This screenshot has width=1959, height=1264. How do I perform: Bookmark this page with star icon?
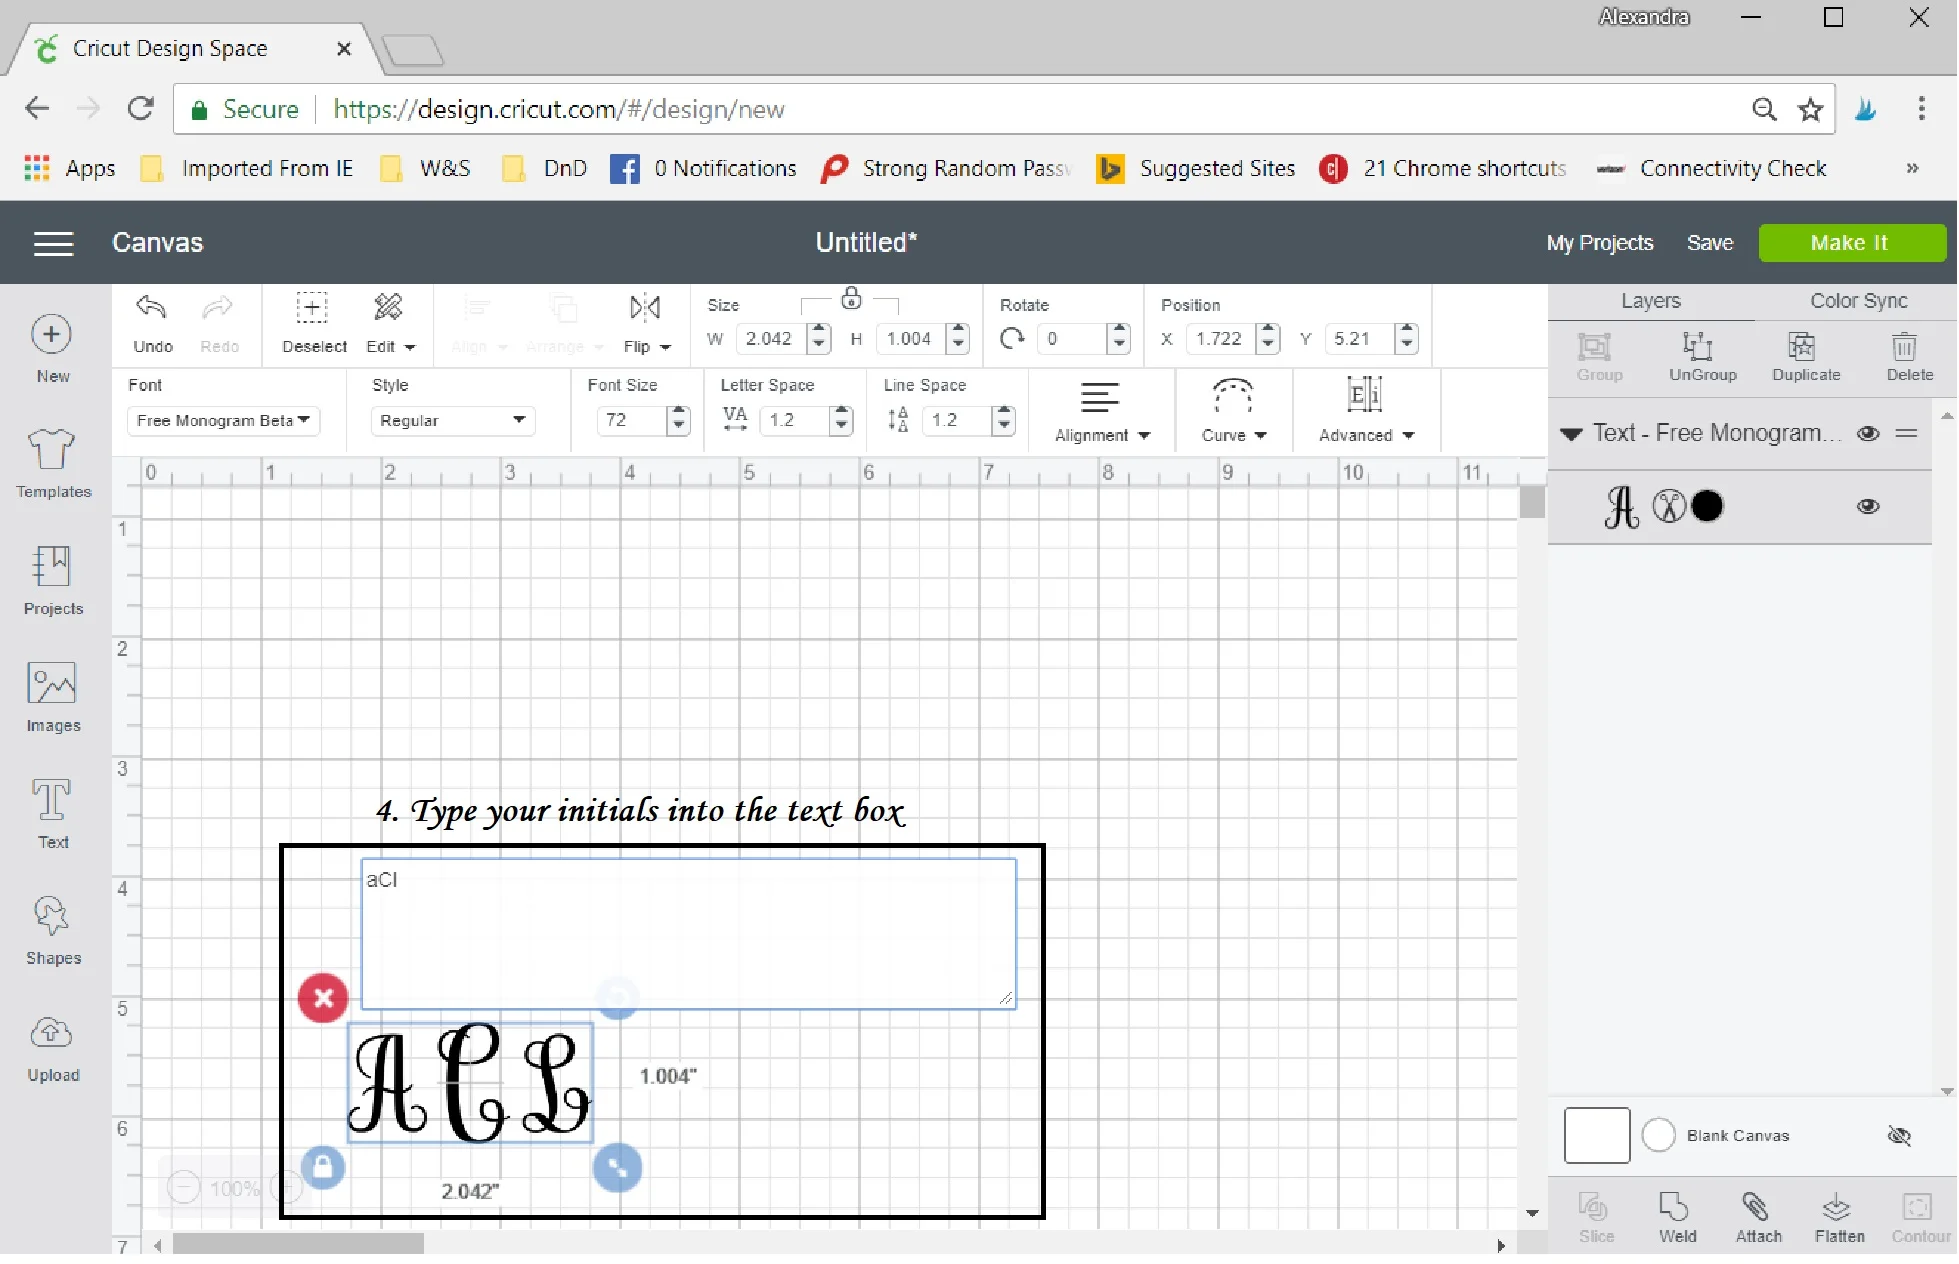tap(1810, 109)
